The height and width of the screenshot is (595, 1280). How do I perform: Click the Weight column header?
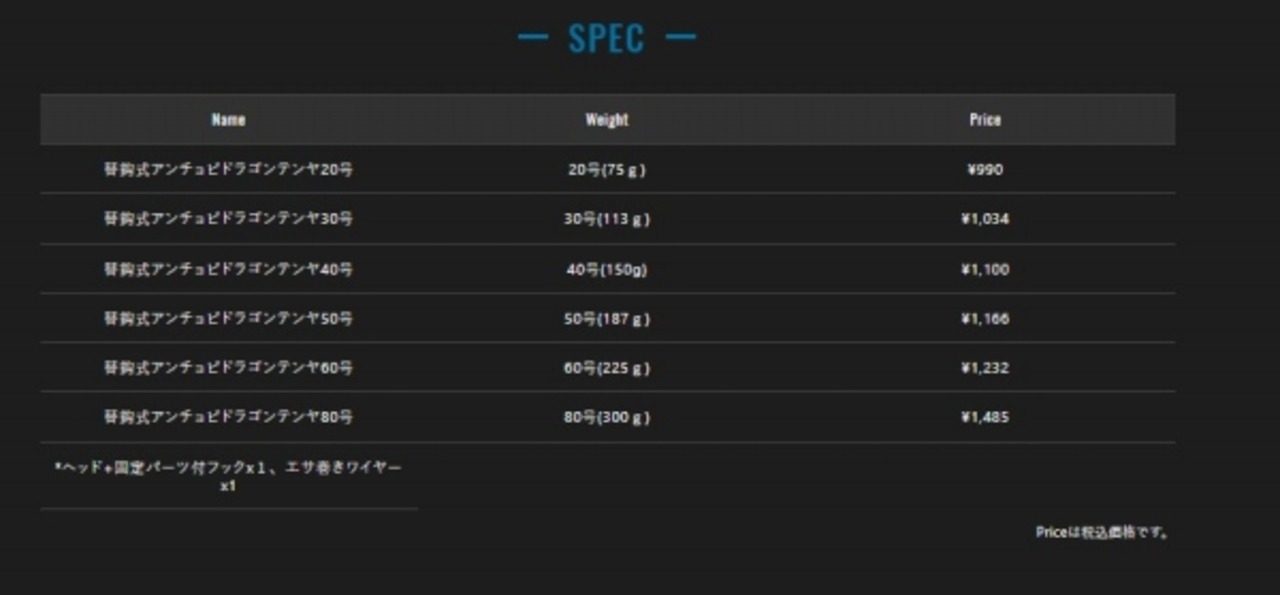coord(607,120)
